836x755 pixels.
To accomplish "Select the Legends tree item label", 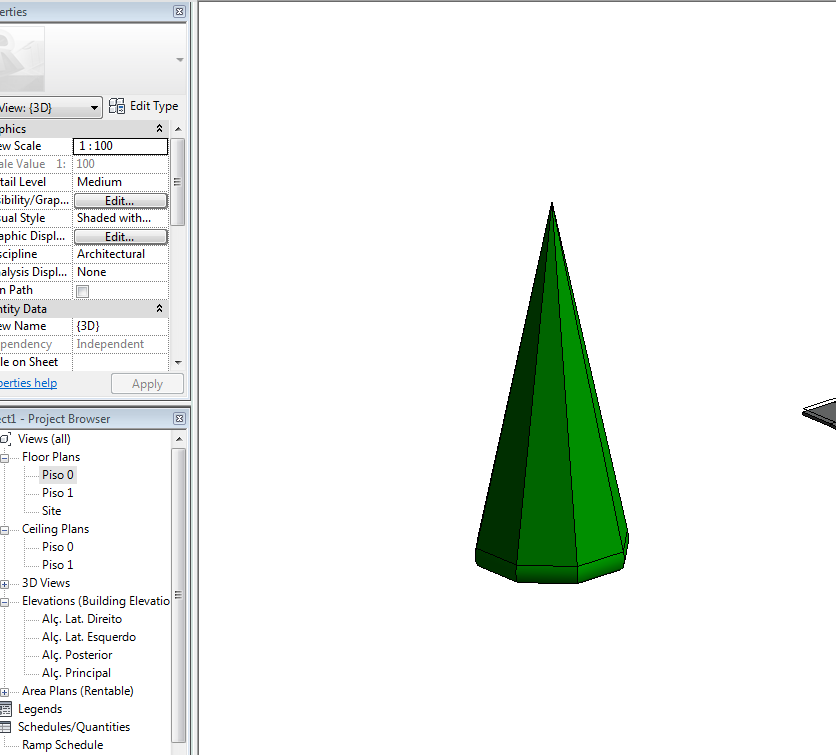I will coord(40,709).
